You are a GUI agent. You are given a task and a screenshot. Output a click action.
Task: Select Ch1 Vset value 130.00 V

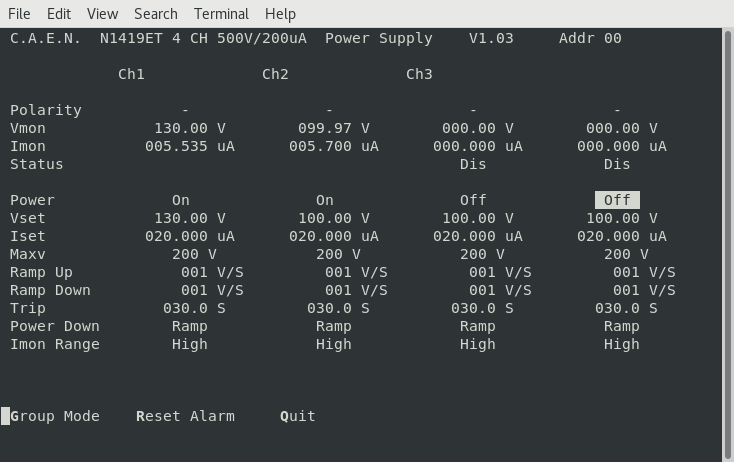(190, 218)
